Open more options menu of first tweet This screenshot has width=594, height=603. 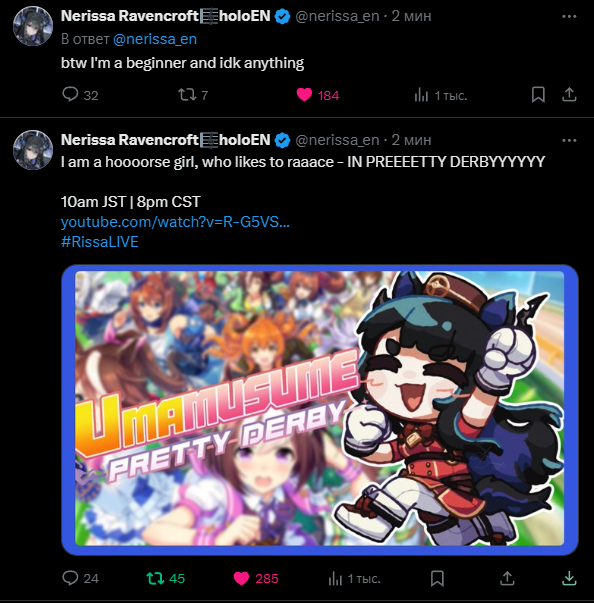[x=569, y=17]
